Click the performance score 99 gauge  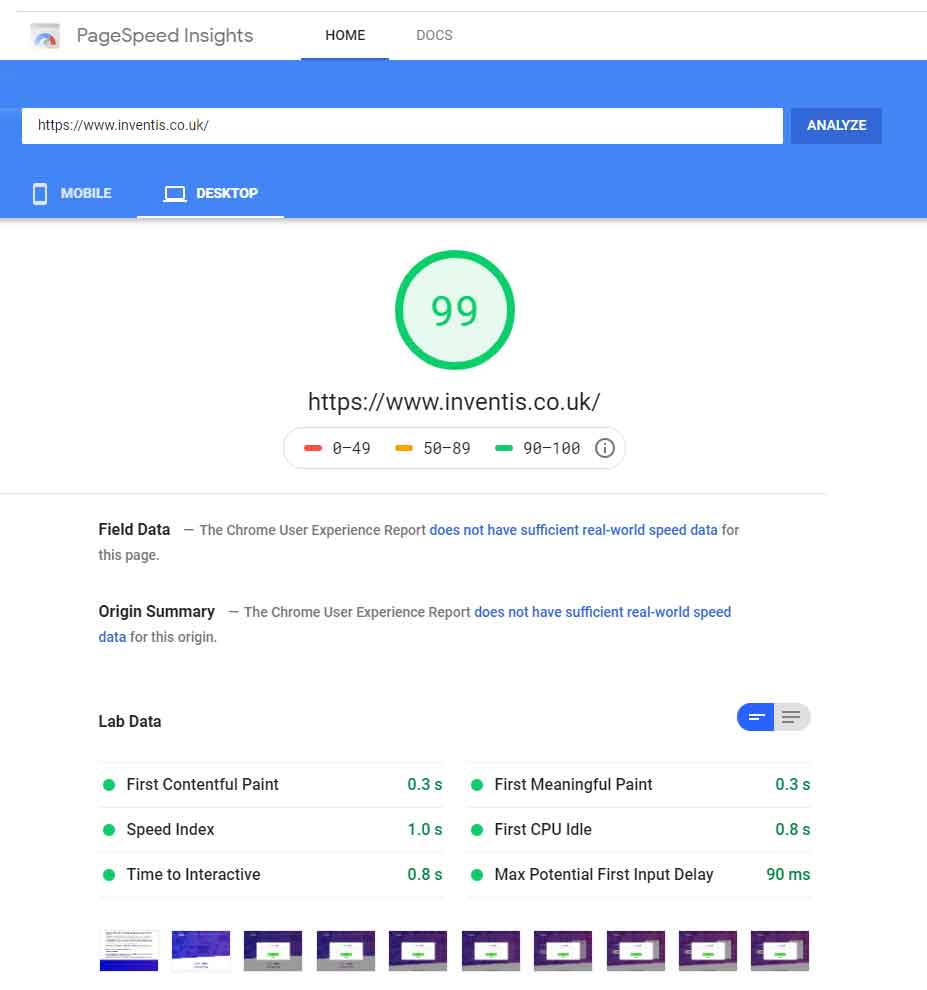click(x=455, y=310)
